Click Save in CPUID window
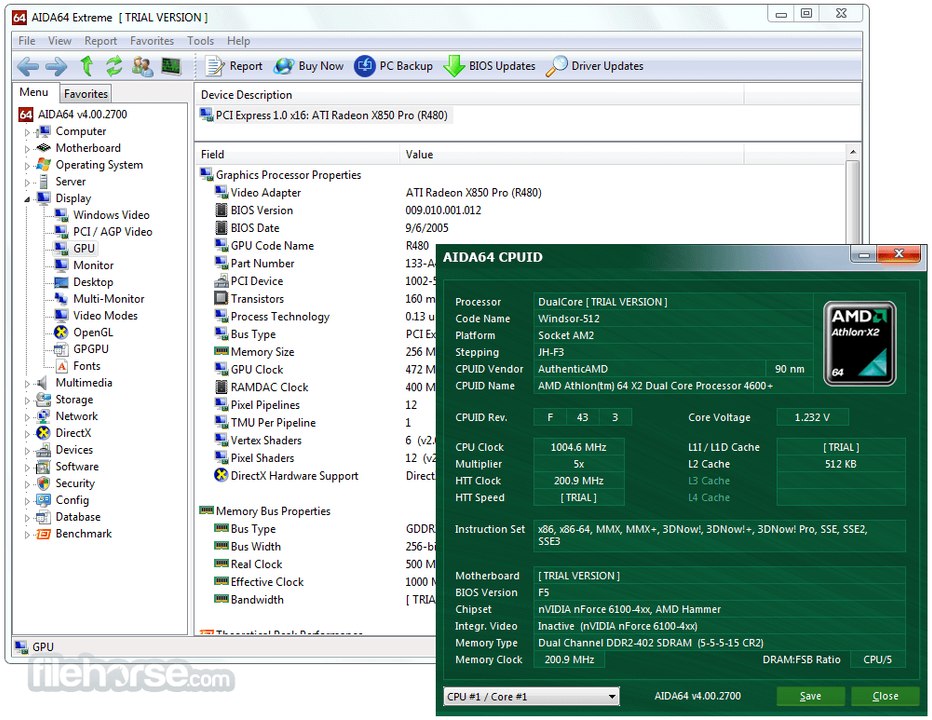932x720 pixels. point(810,696)
